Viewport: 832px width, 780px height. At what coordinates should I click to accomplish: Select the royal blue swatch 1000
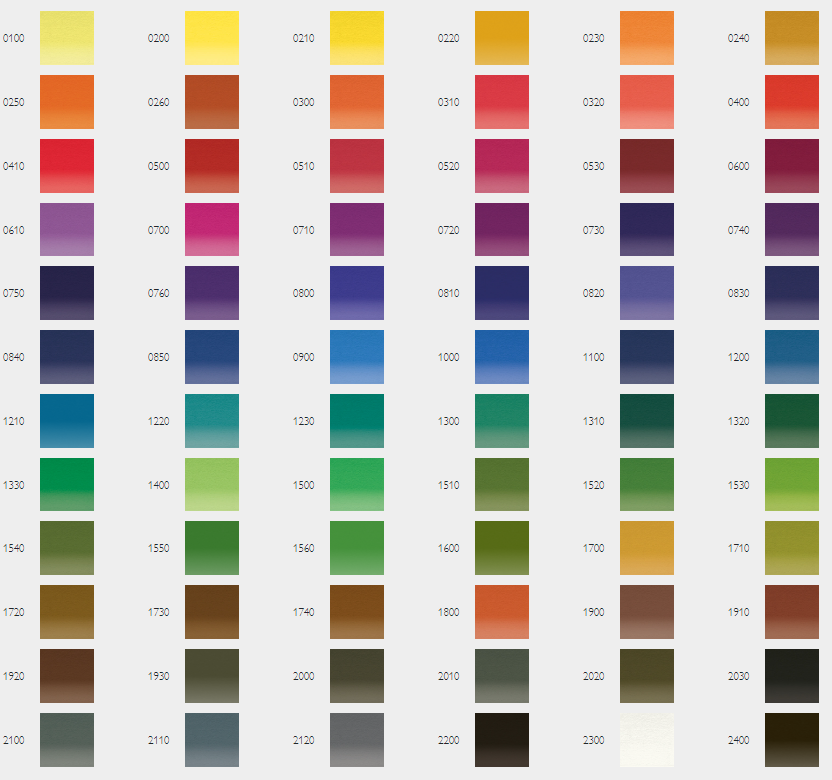(x=502, y=357)
